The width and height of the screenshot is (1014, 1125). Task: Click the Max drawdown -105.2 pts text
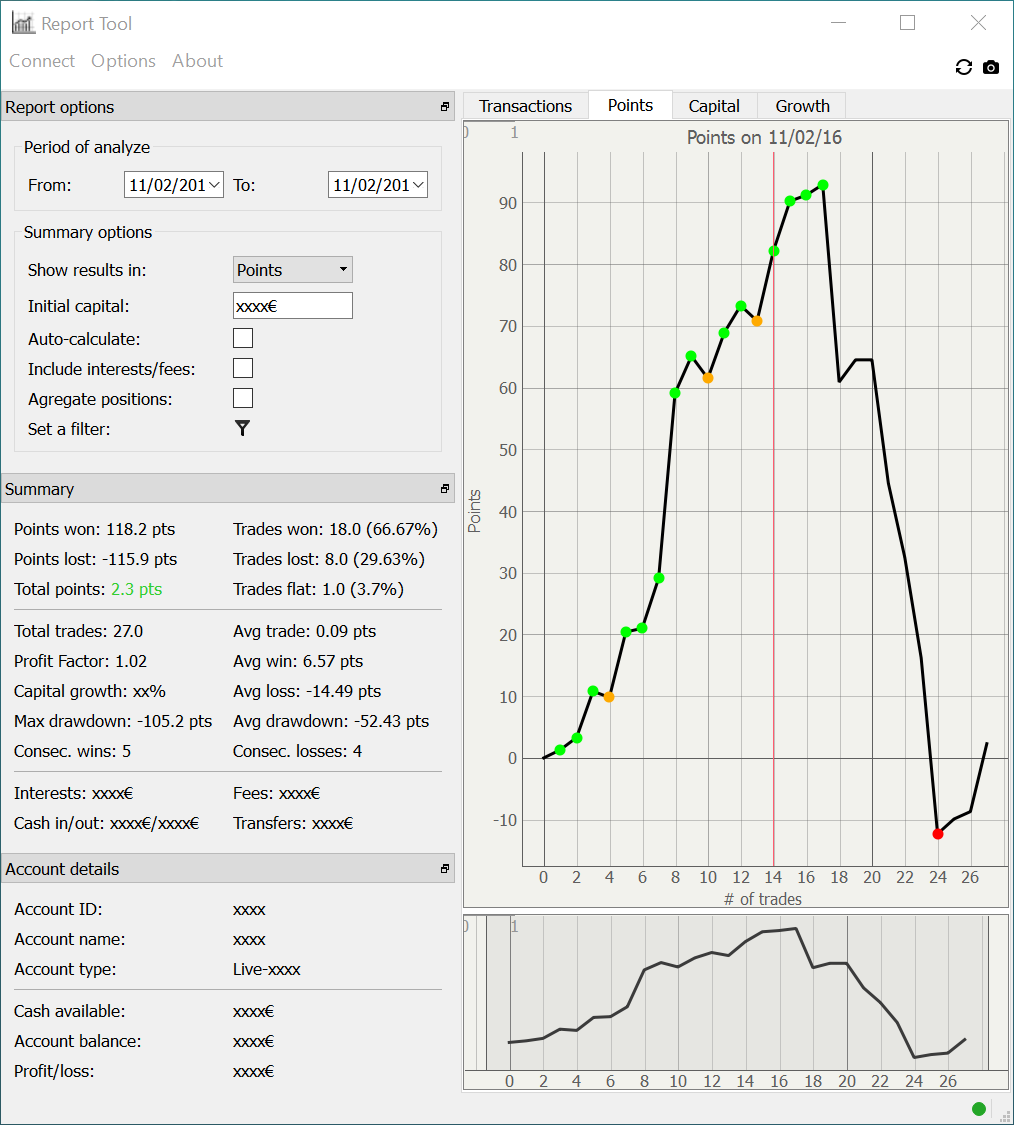click(113, 721)
